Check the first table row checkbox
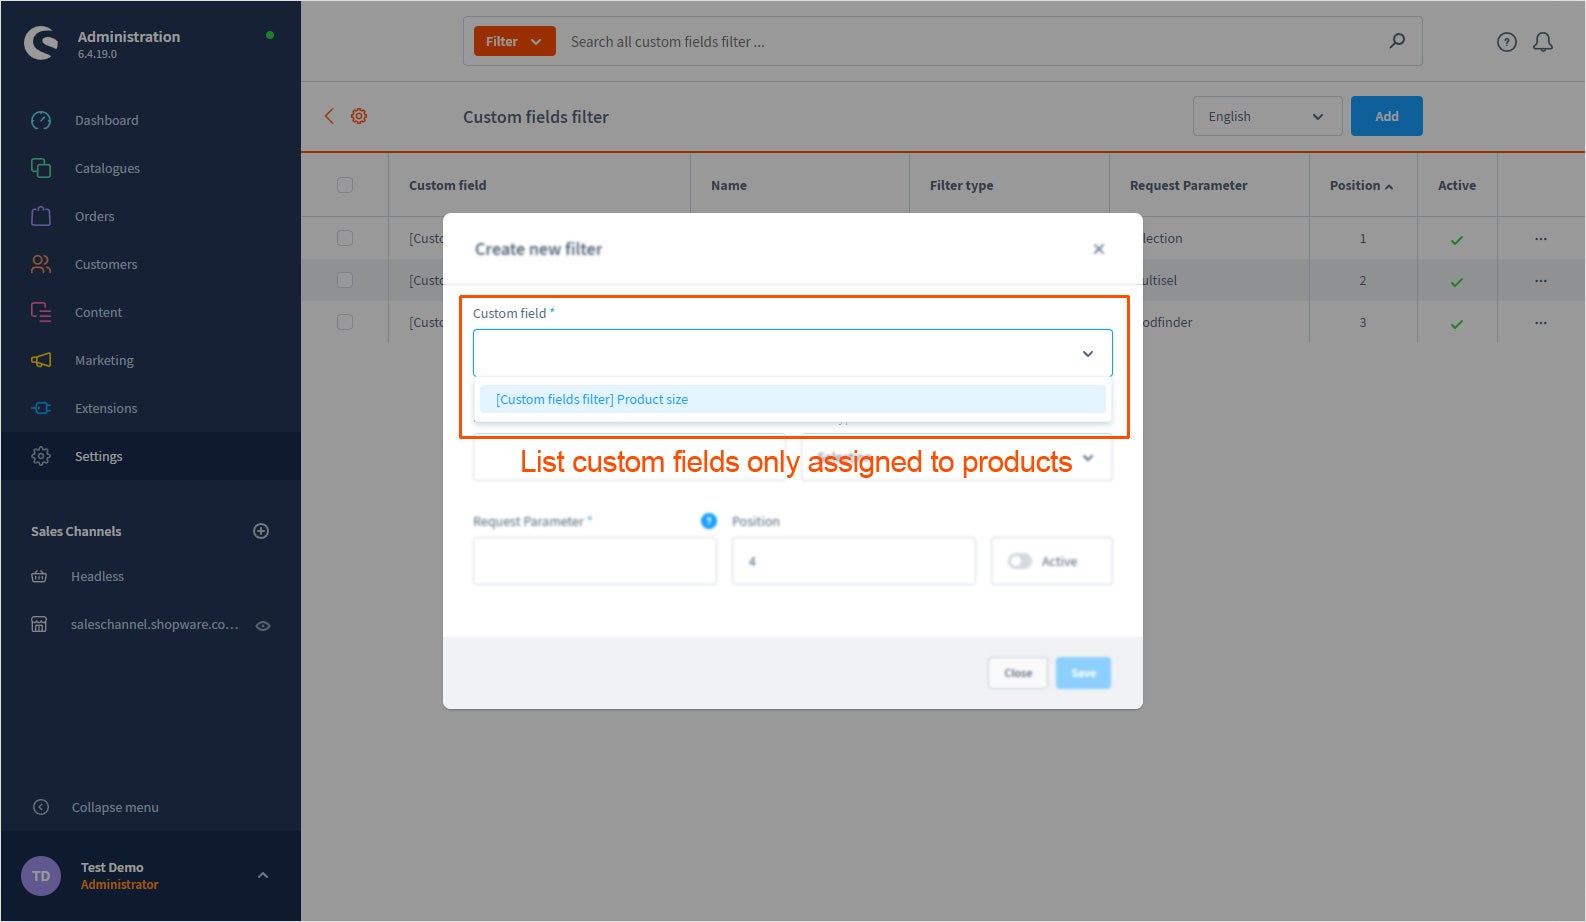This screenshot has width=1586, height=922. [345, 238]
